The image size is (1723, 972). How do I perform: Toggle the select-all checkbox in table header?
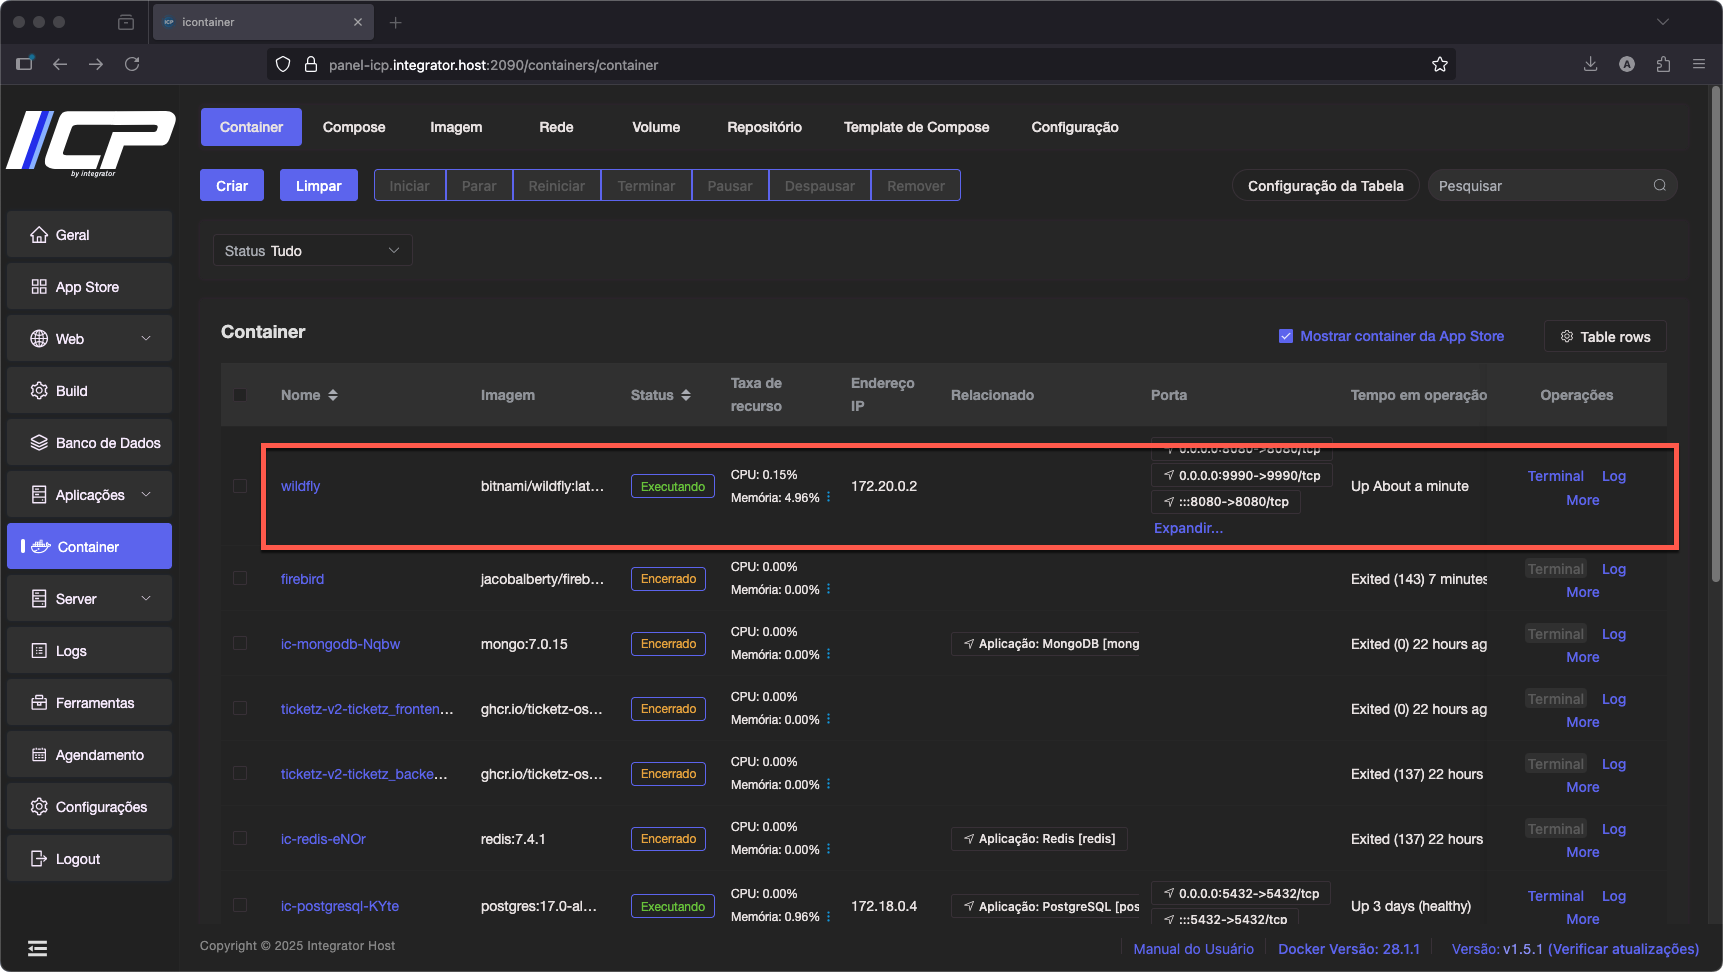coord(240,395)
